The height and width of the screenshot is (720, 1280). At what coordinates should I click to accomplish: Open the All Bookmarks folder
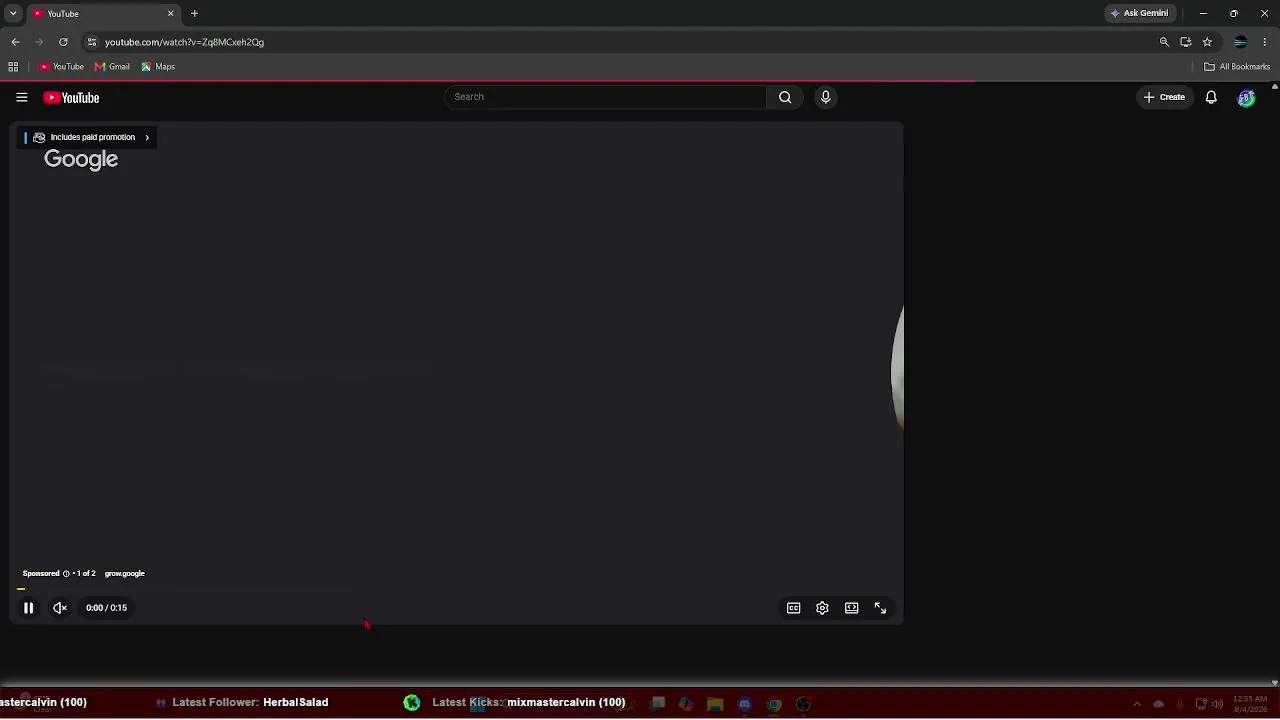click(x=1237, y=67)
